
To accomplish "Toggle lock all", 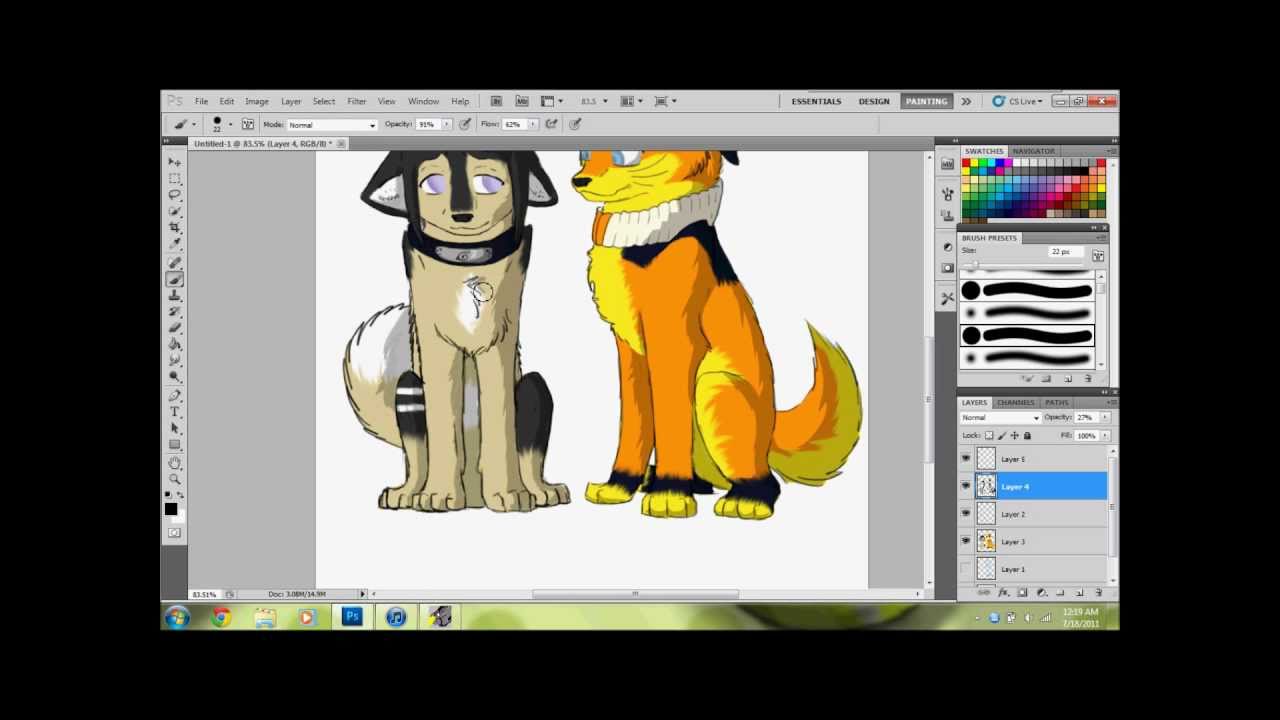I will (x=1027, y=435).
